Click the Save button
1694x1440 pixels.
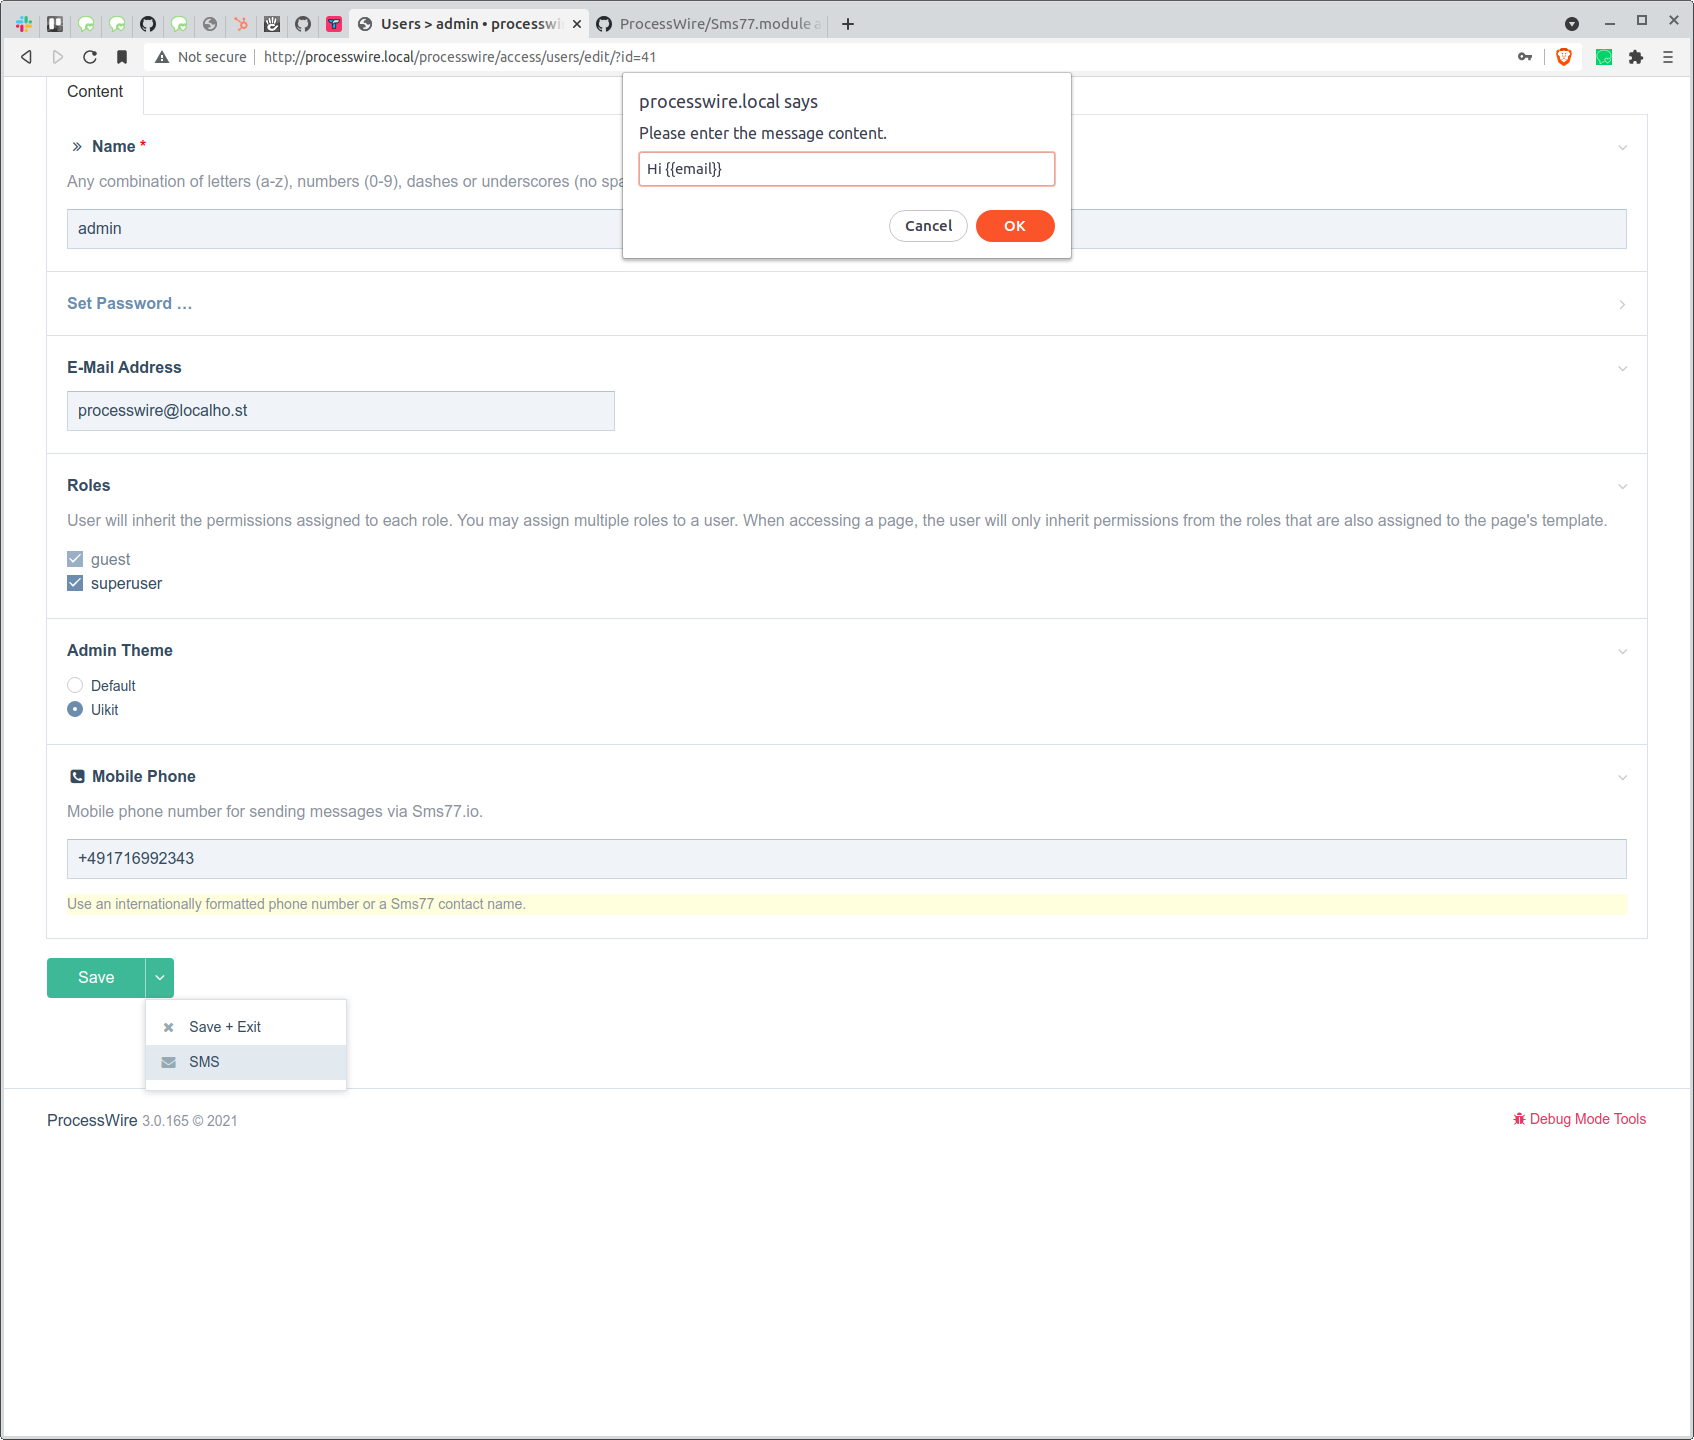[x=96, y=978]
